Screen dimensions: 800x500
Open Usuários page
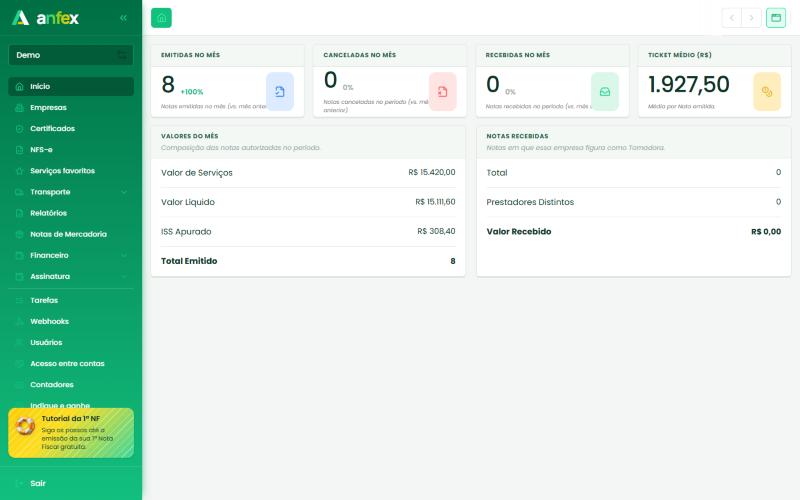coord(71,342)
